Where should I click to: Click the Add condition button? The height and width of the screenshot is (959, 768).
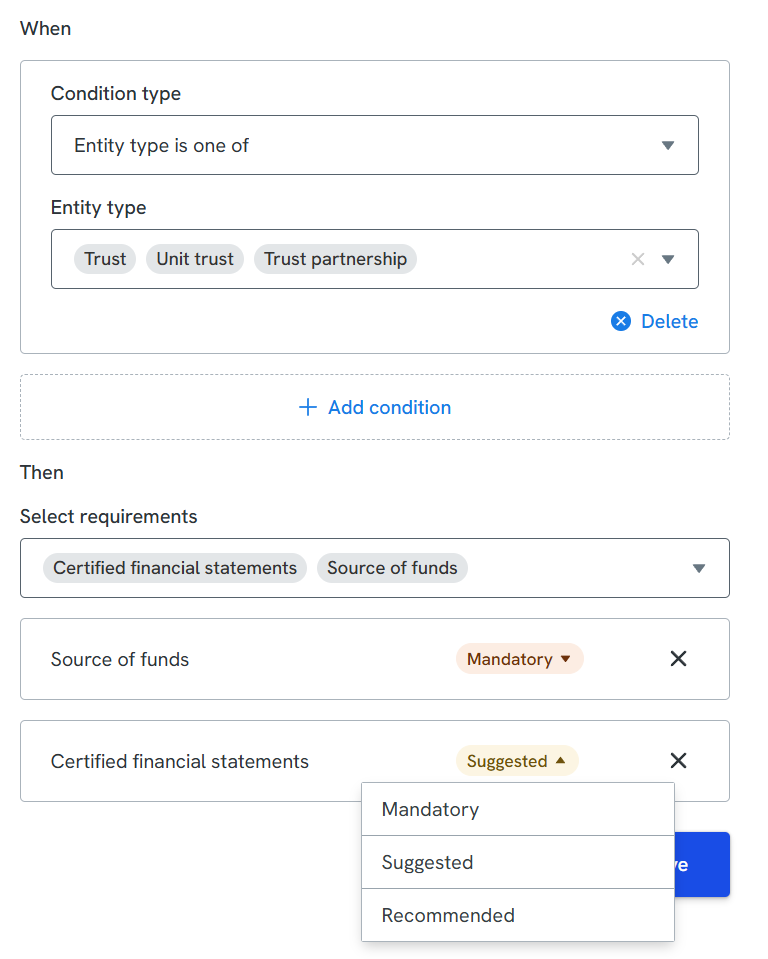pyautogui.click(x=375, y=407)
